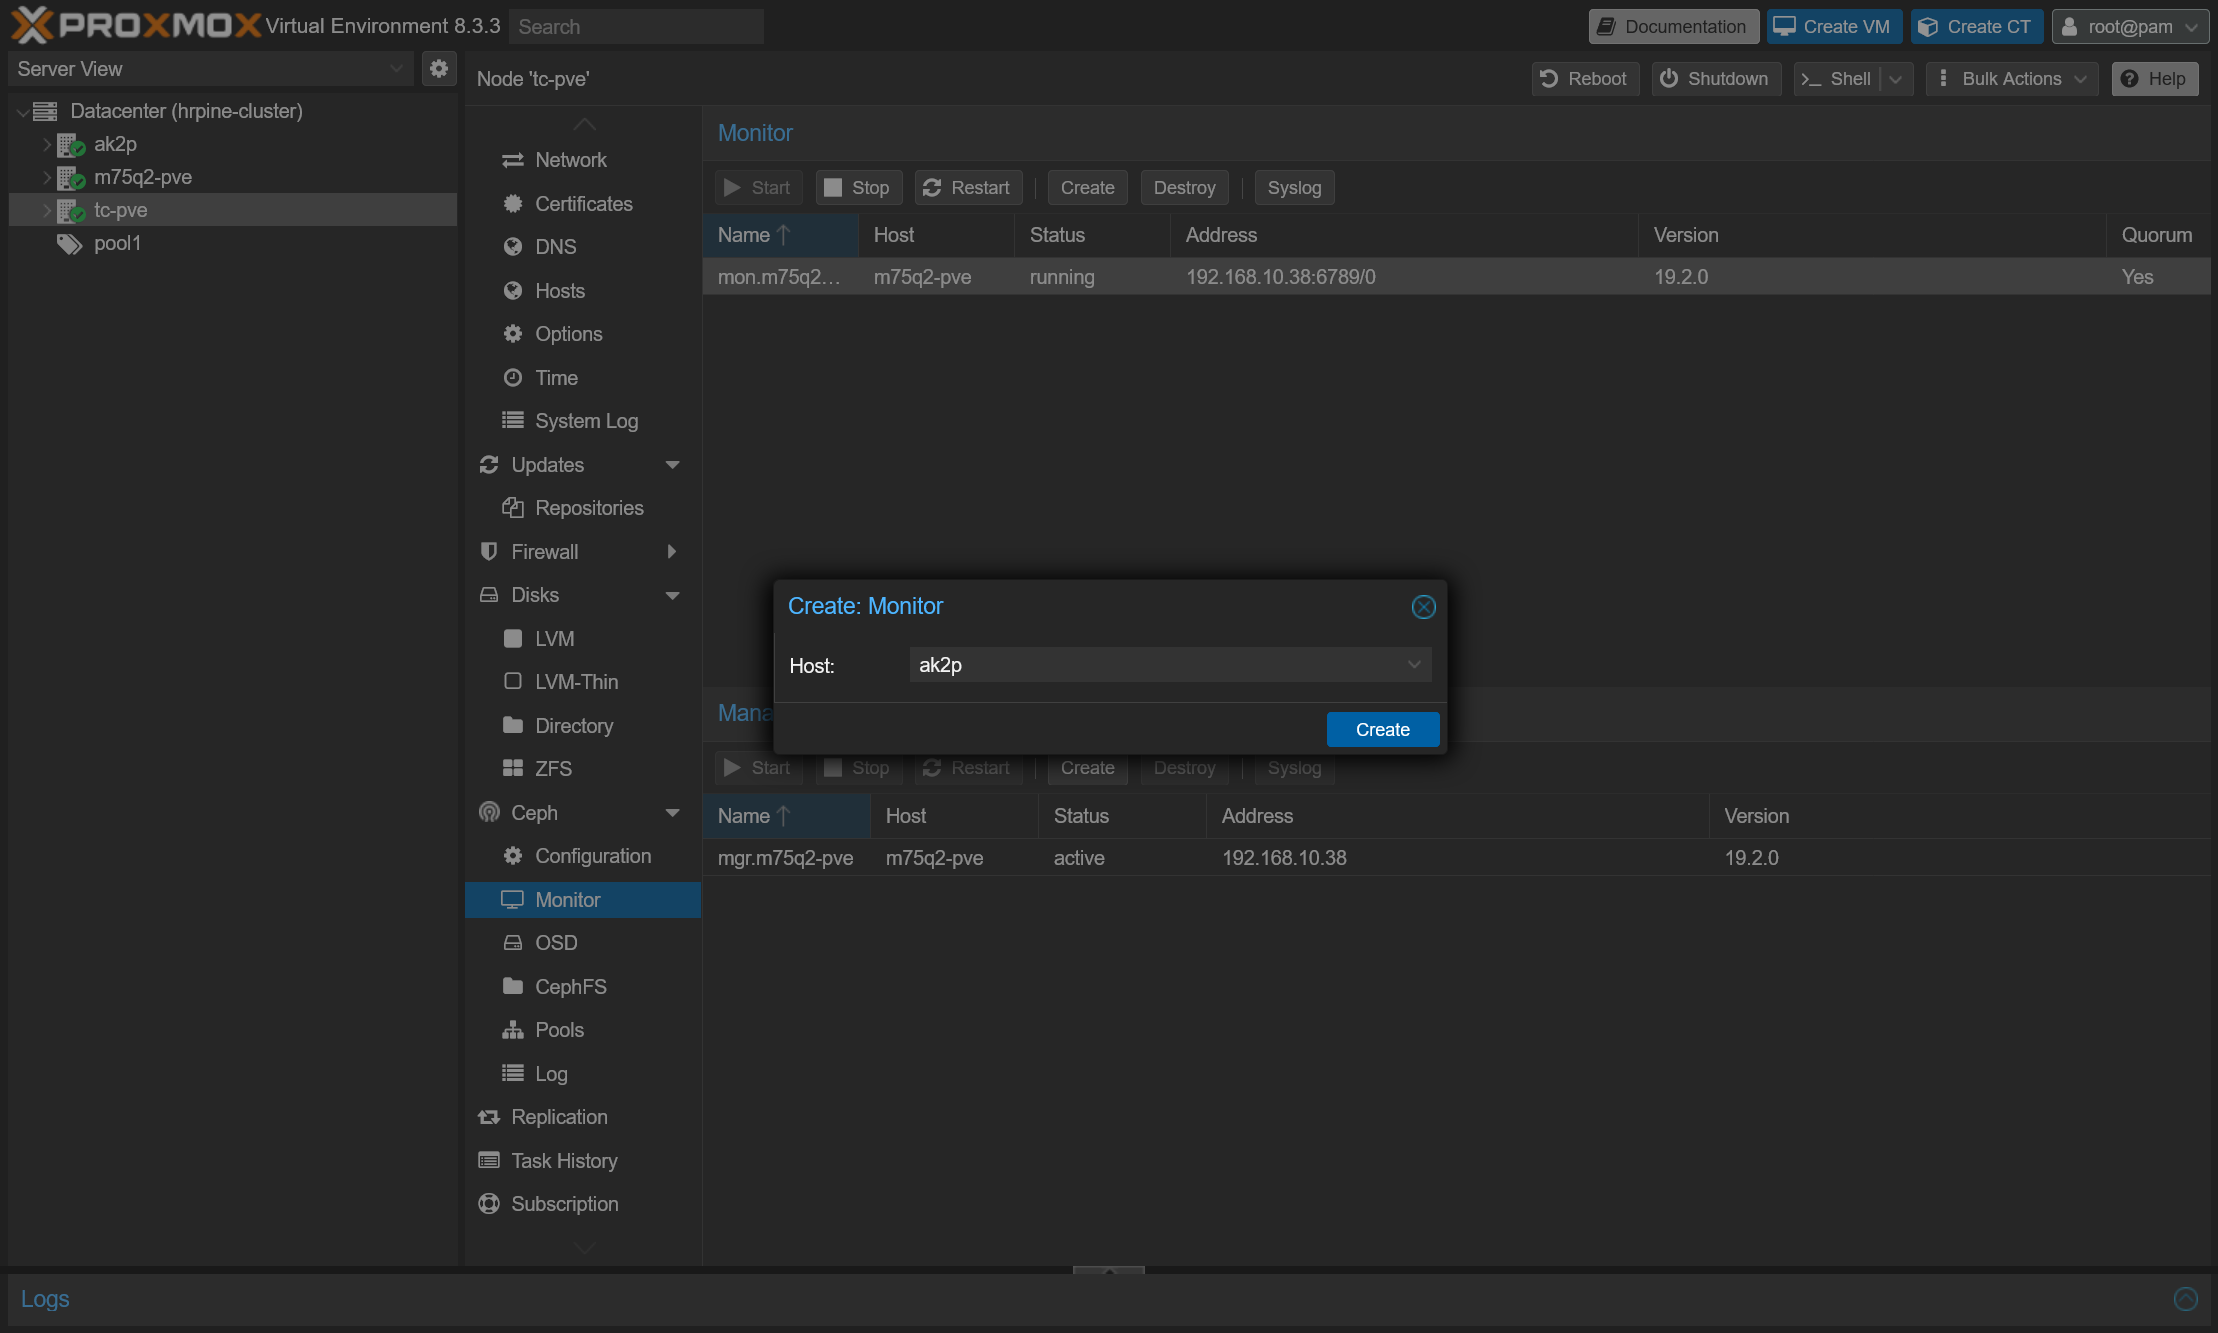The width and height of the screenshot is (2218, 1333).
Task: Open the Host dropdown in Create Monitor dialog
Action: pyautogui.click(x=1414, y=665)
